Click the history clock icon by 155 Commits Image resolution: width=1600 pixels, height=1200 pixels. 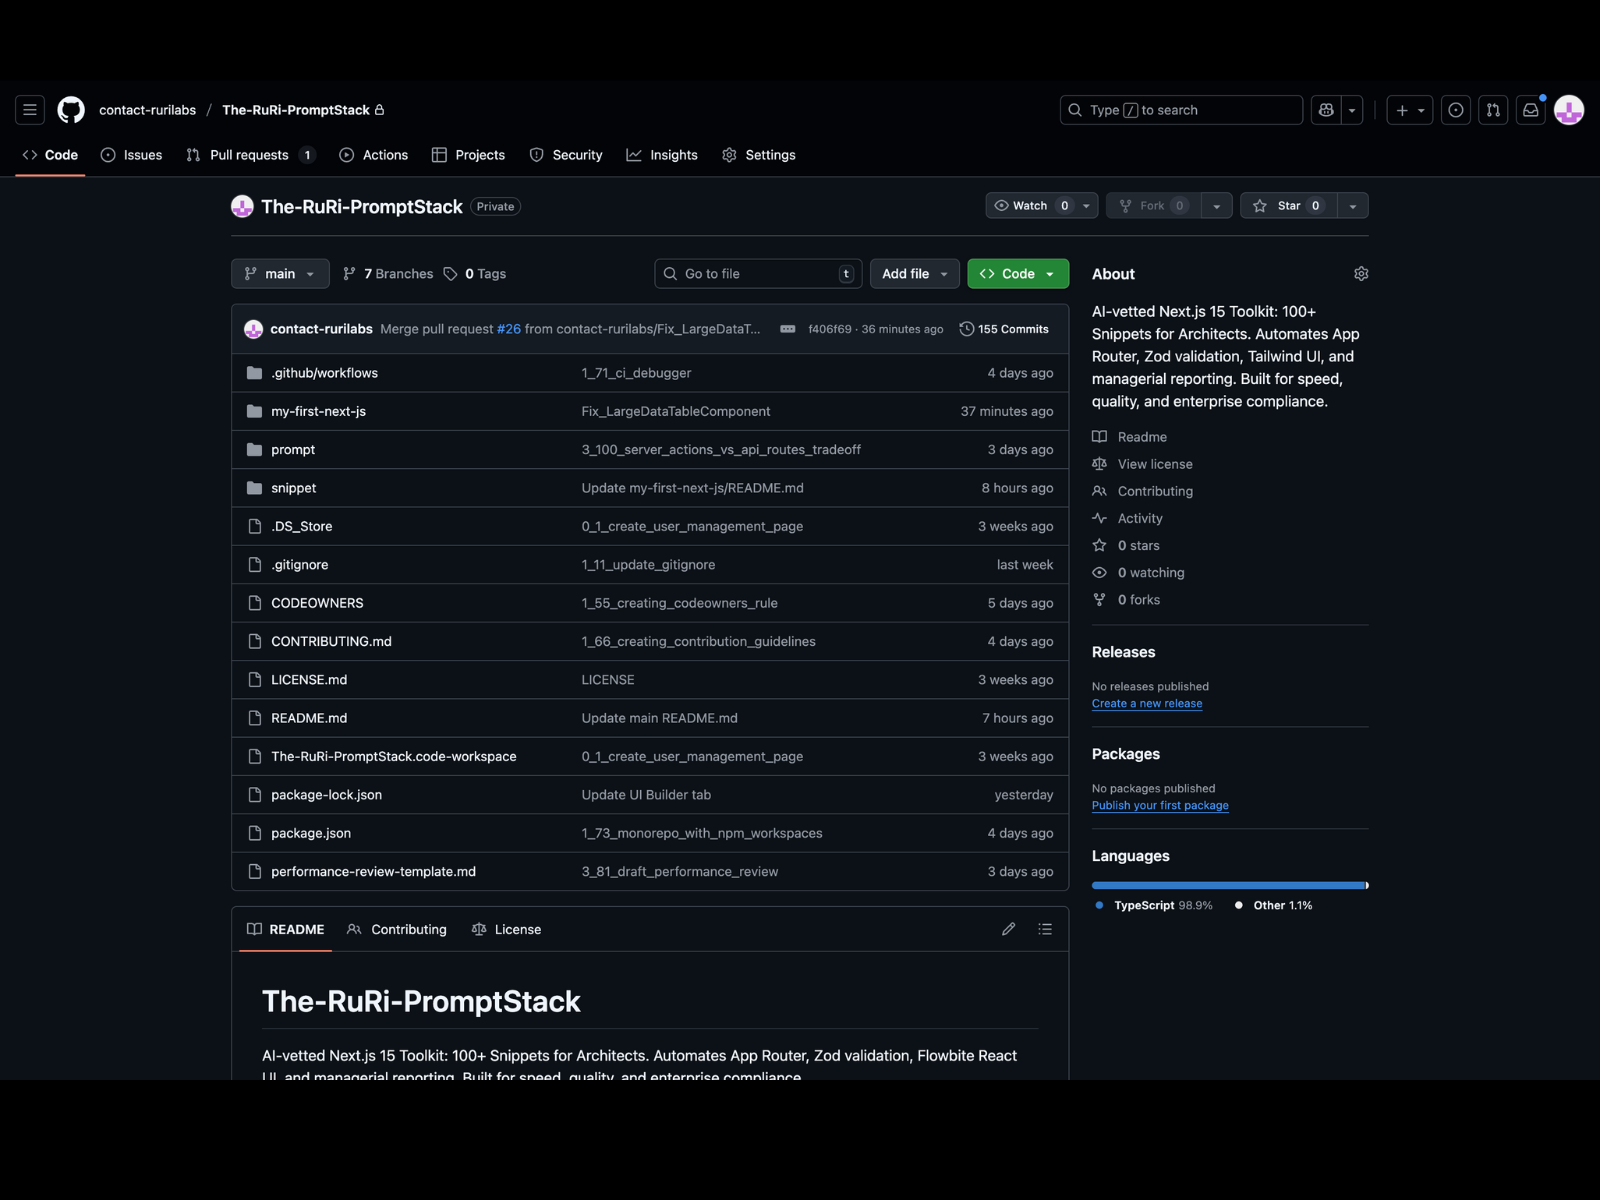pyautogui.click(x=966, y=329)
